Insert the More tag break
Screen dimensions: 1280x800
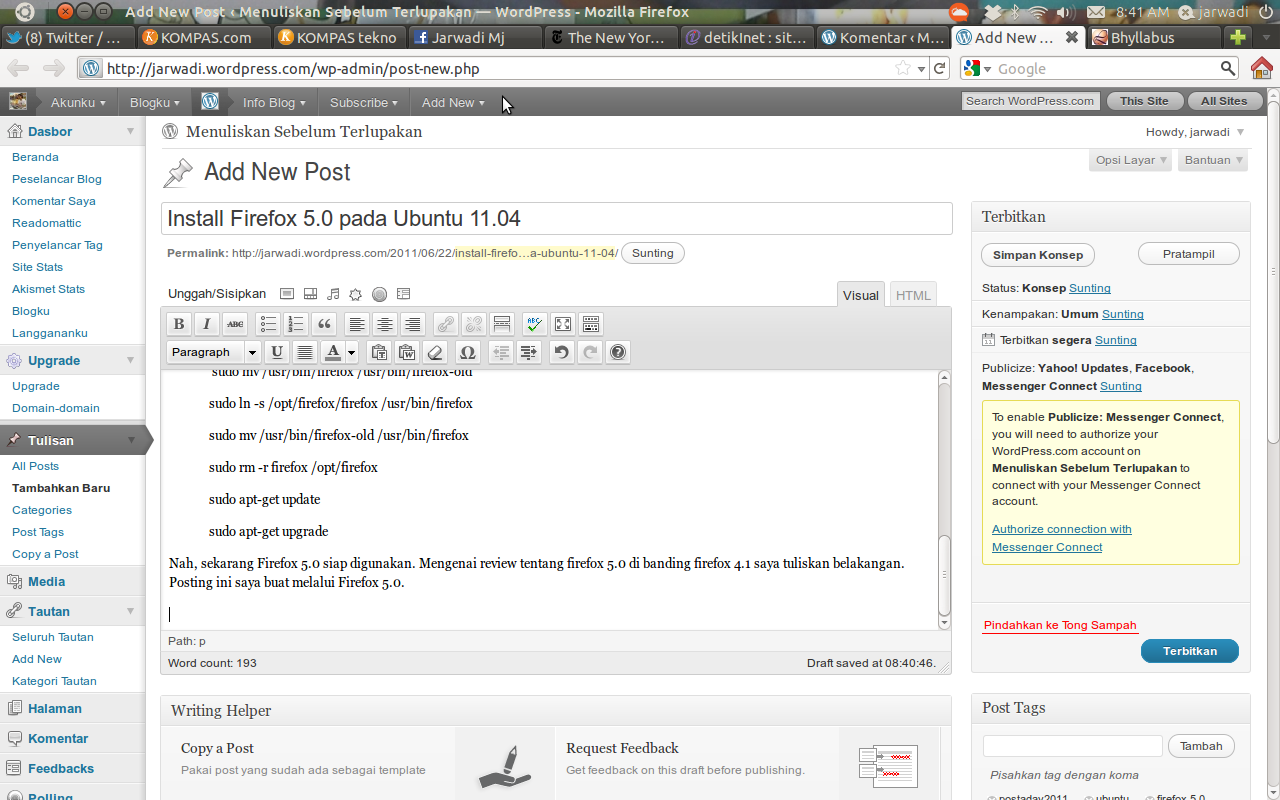[x=502, y=324]
